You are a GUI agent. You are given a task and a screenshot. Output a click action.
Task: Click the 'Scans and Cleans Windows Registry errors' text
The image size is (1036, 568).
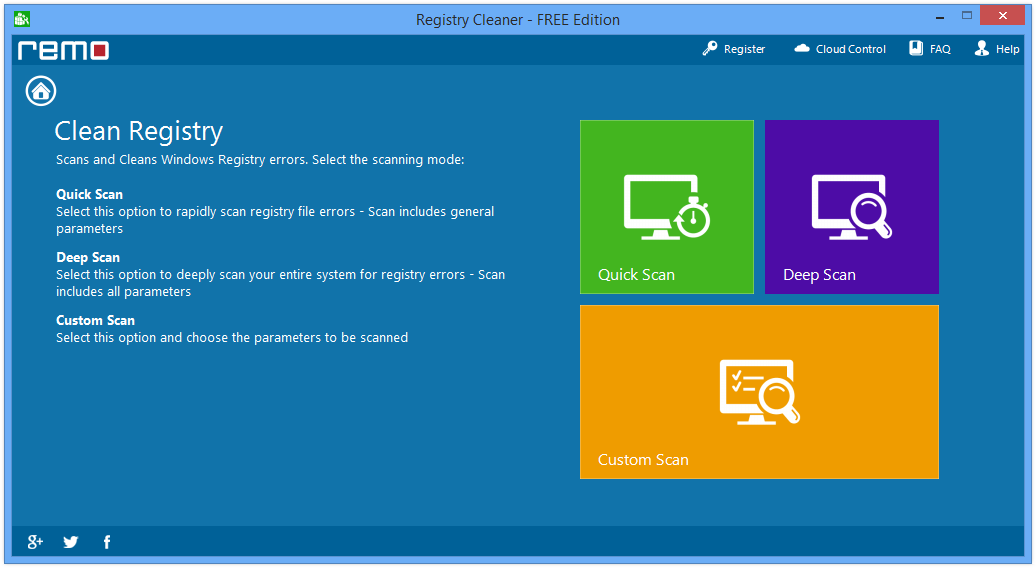tap(260, 160)
